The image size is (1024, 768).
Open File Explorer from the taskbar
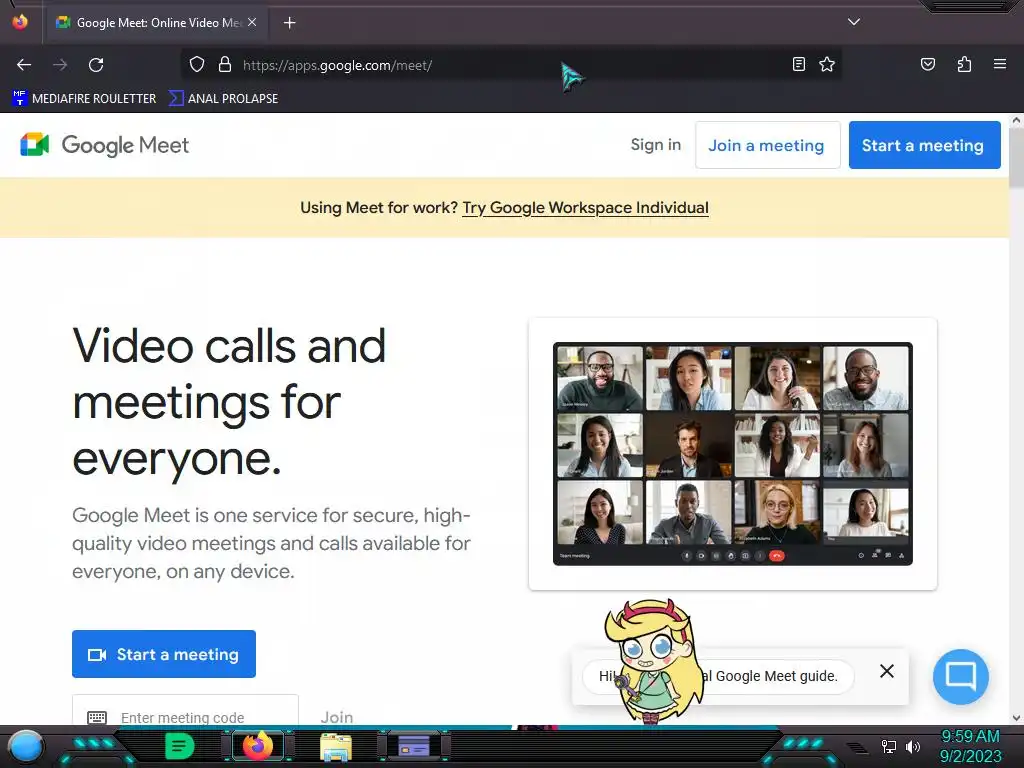(x=336, y=746)
